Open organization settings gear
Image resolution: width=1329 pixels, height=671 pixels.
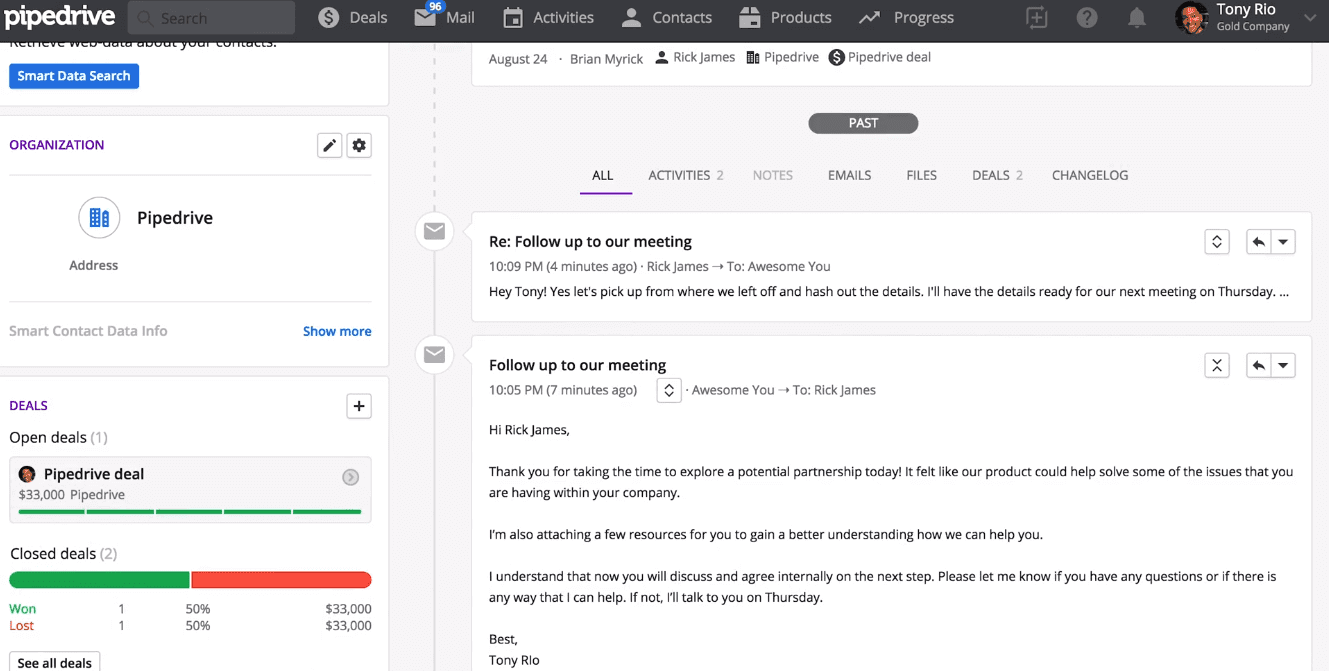(x=359, y=145)
